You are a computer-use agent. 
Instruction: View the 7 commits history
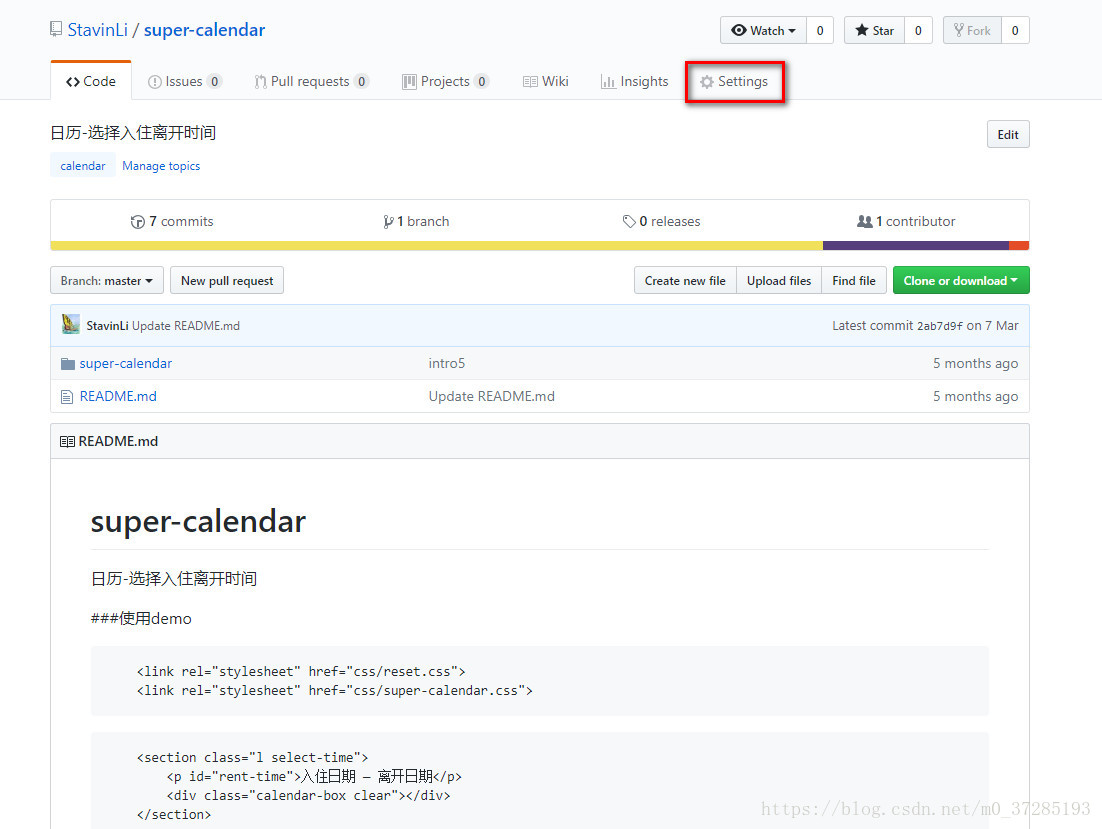click(172, 221)
